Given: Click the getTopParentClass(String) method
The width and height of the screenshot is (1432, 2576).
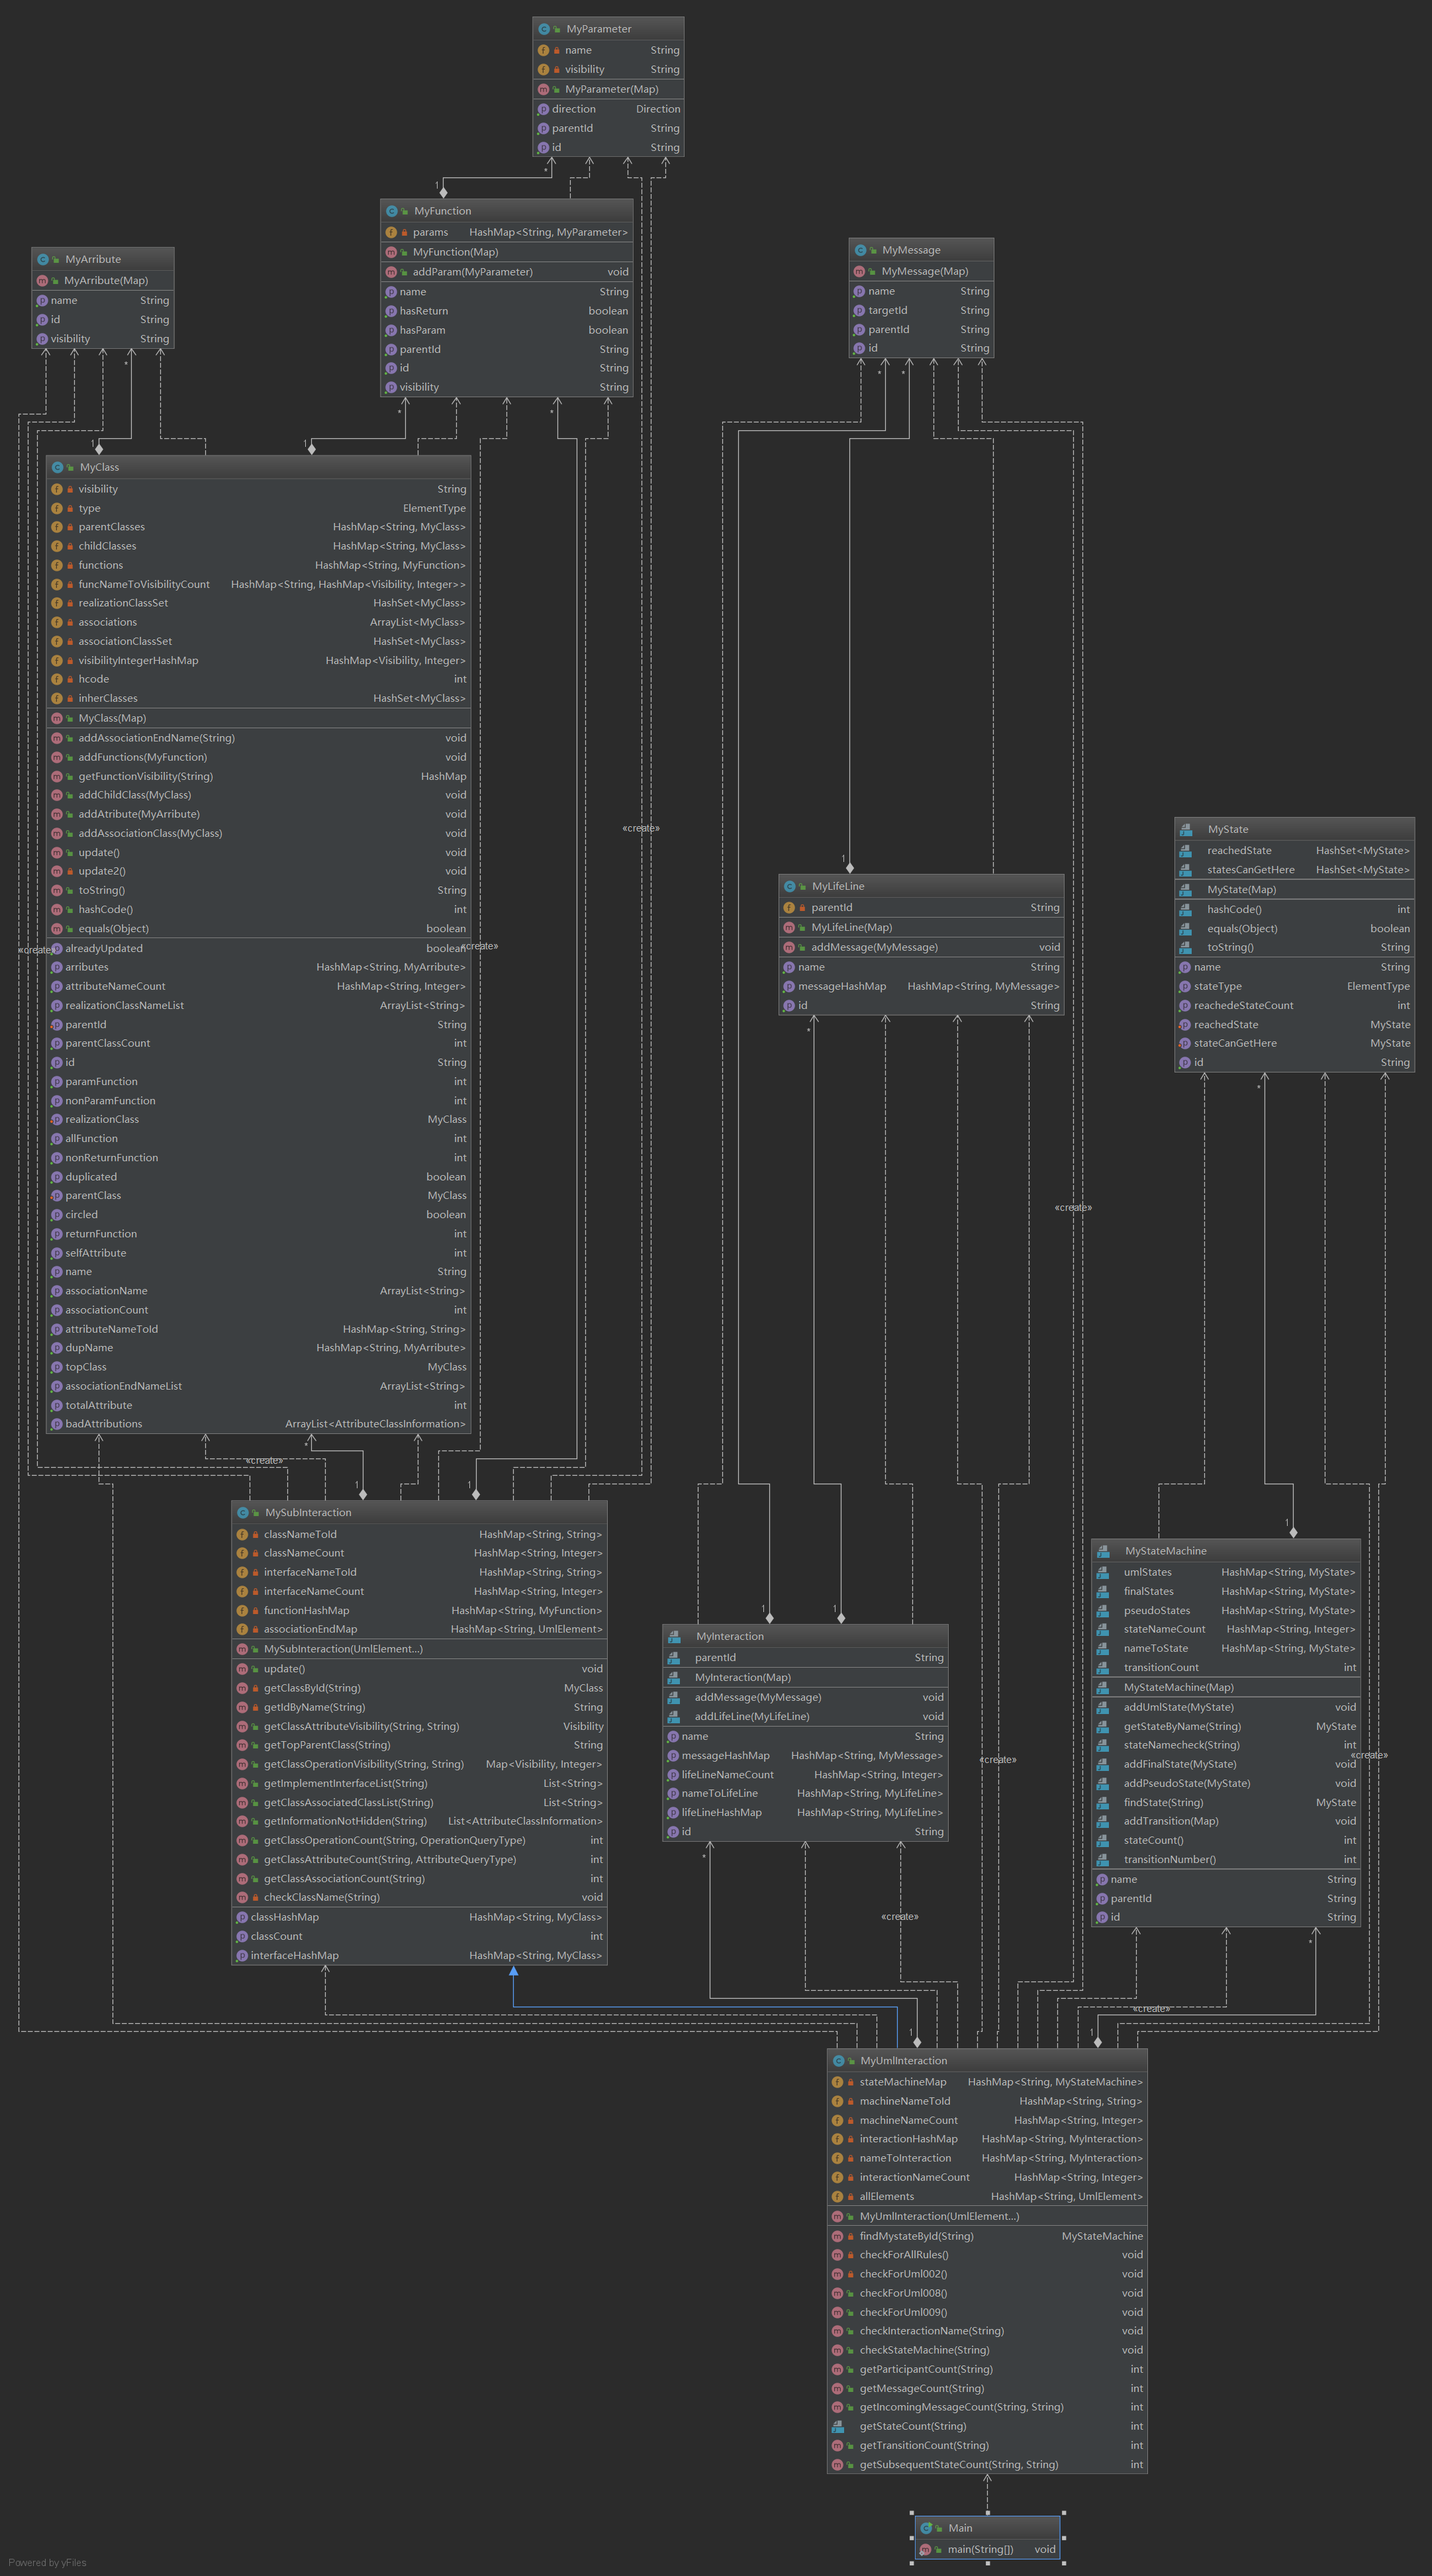Looking at the screenshot, I should tap(326, 1745).
